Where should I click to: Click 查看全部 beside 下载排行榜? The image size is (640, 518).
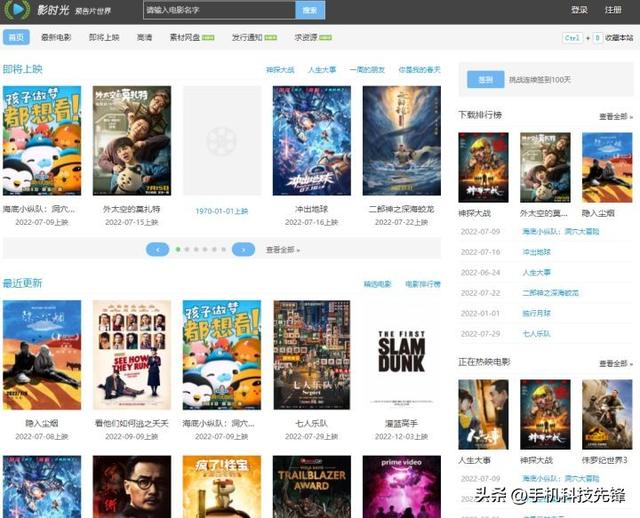tap(616, 117)
